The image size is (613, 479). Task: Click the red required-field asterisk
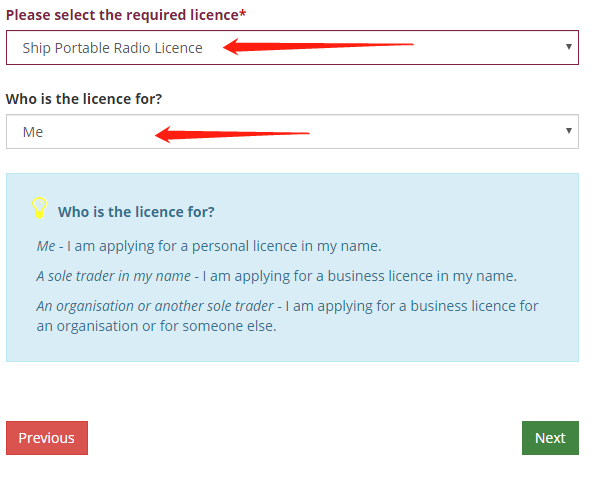[x=243, y=14]
